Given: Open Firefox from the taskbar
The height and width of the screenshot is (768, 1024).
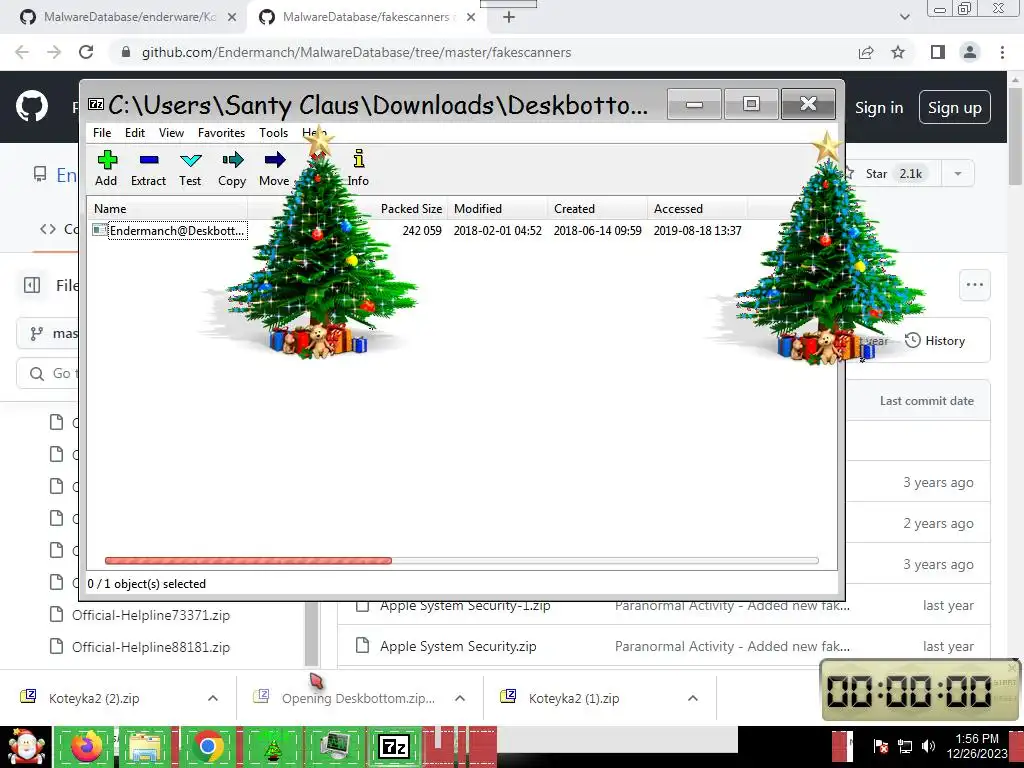Looking at the screenshot, I should click(87, 747).
